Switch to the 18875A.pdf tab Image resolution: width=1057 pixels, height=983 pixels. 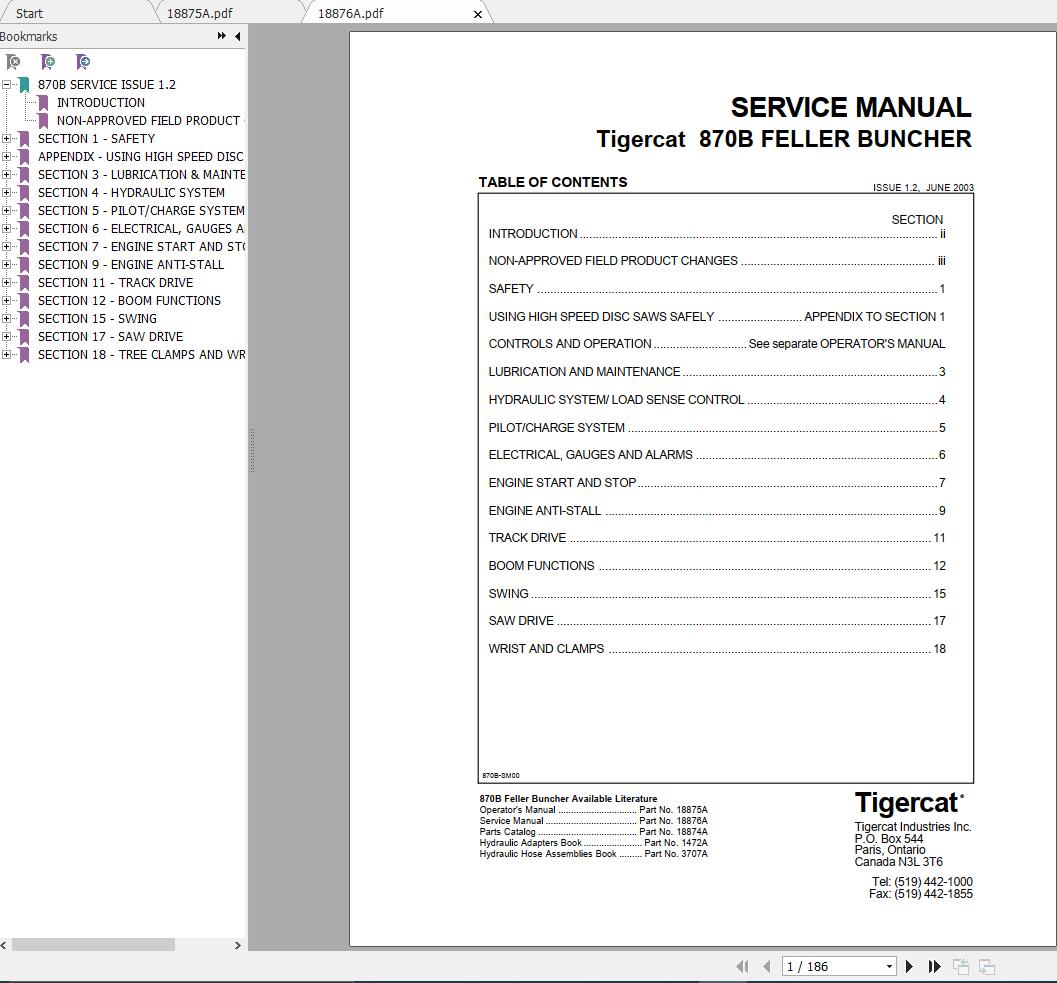point(200,13)
